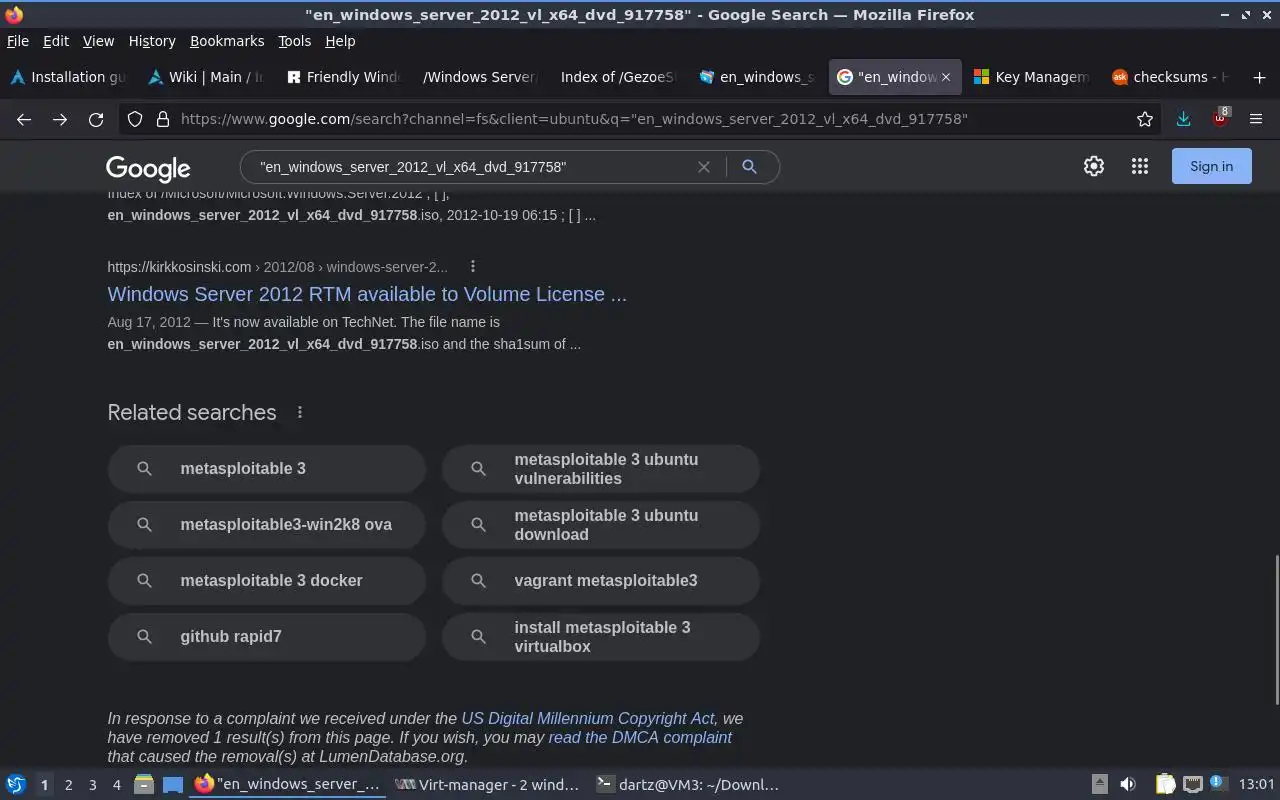Open the Help menu
1280x800 pixels.
340,41
